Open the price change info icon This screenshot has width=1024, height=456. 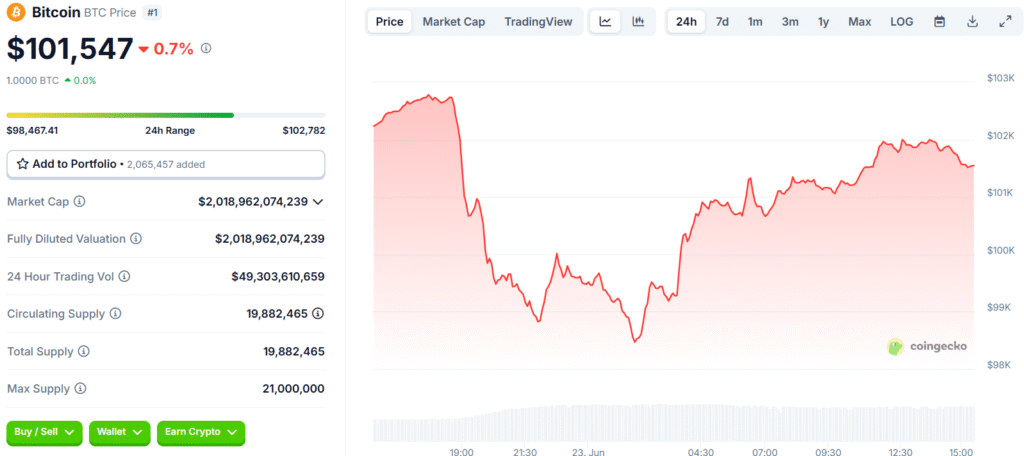pos(206,48)
